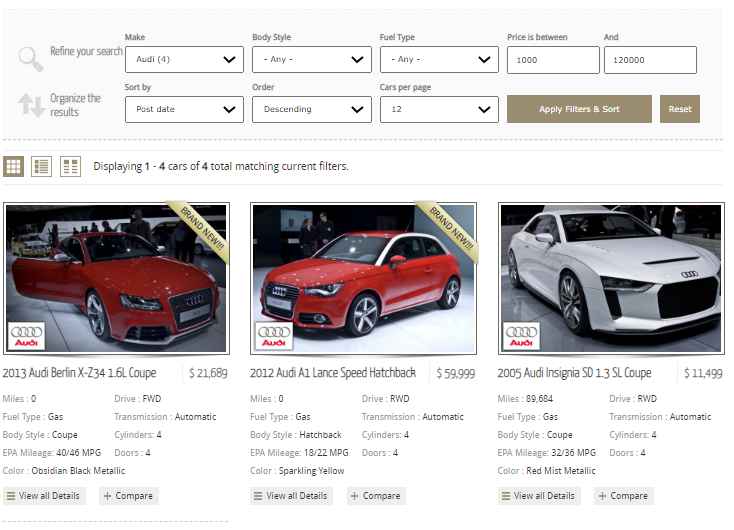
Task: Click Brand New ribbon on Berlin X-Z34 photo
Action: pos(200,230)
